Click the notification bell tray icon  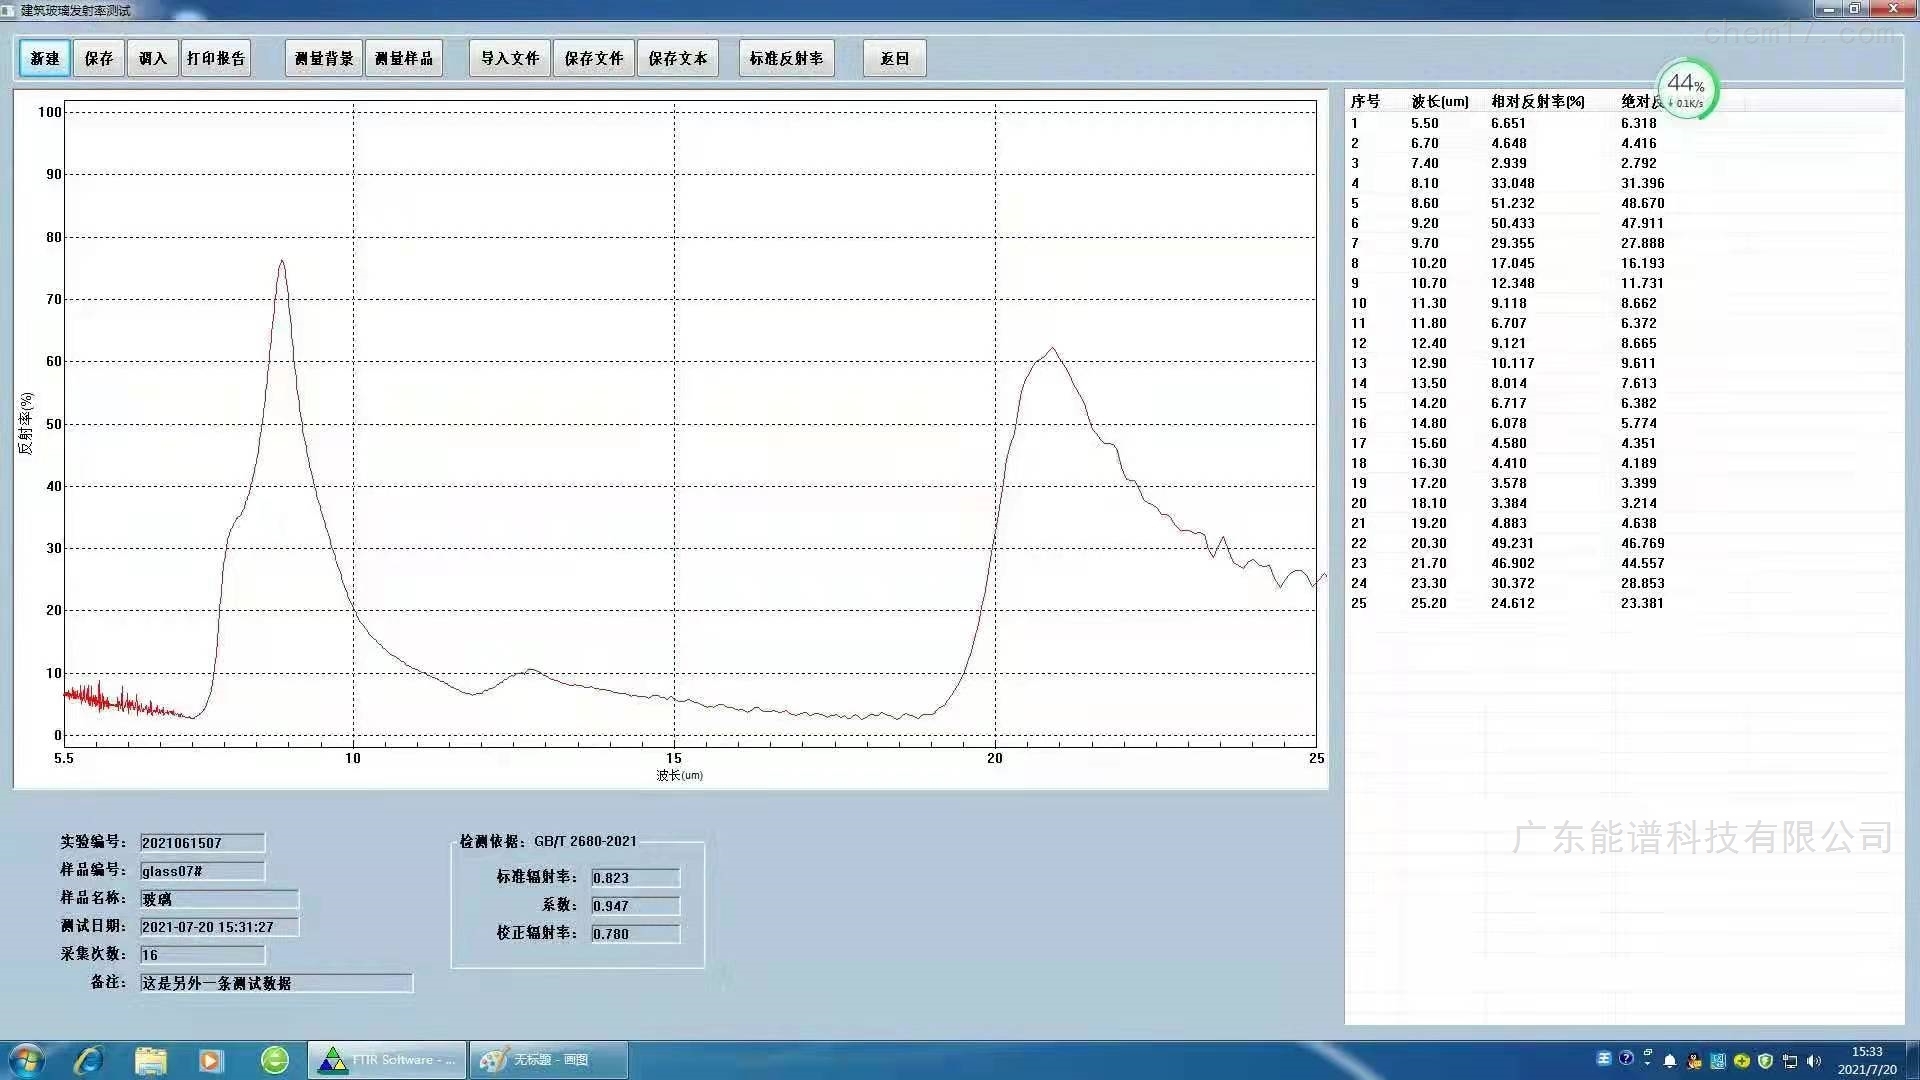tap(1669, 1061)
